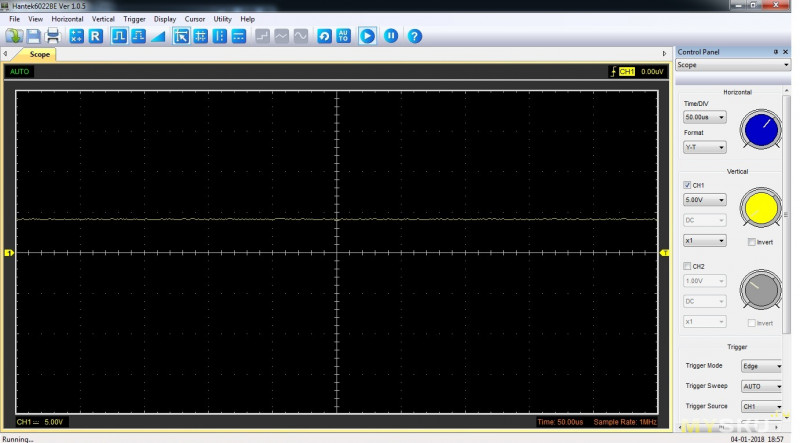
Task: Click the CH2 square-wave channel icon
Action: tap(138, 36)
